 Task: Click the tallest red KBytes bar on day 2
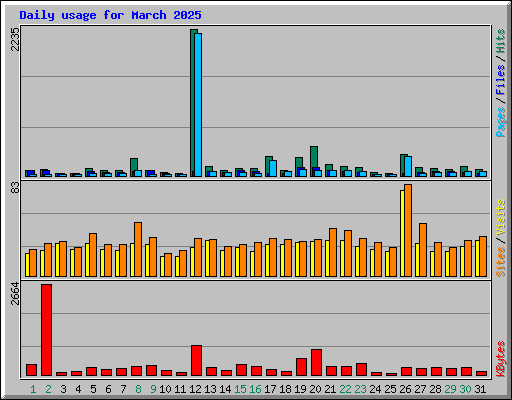click(x=46, y=330)
